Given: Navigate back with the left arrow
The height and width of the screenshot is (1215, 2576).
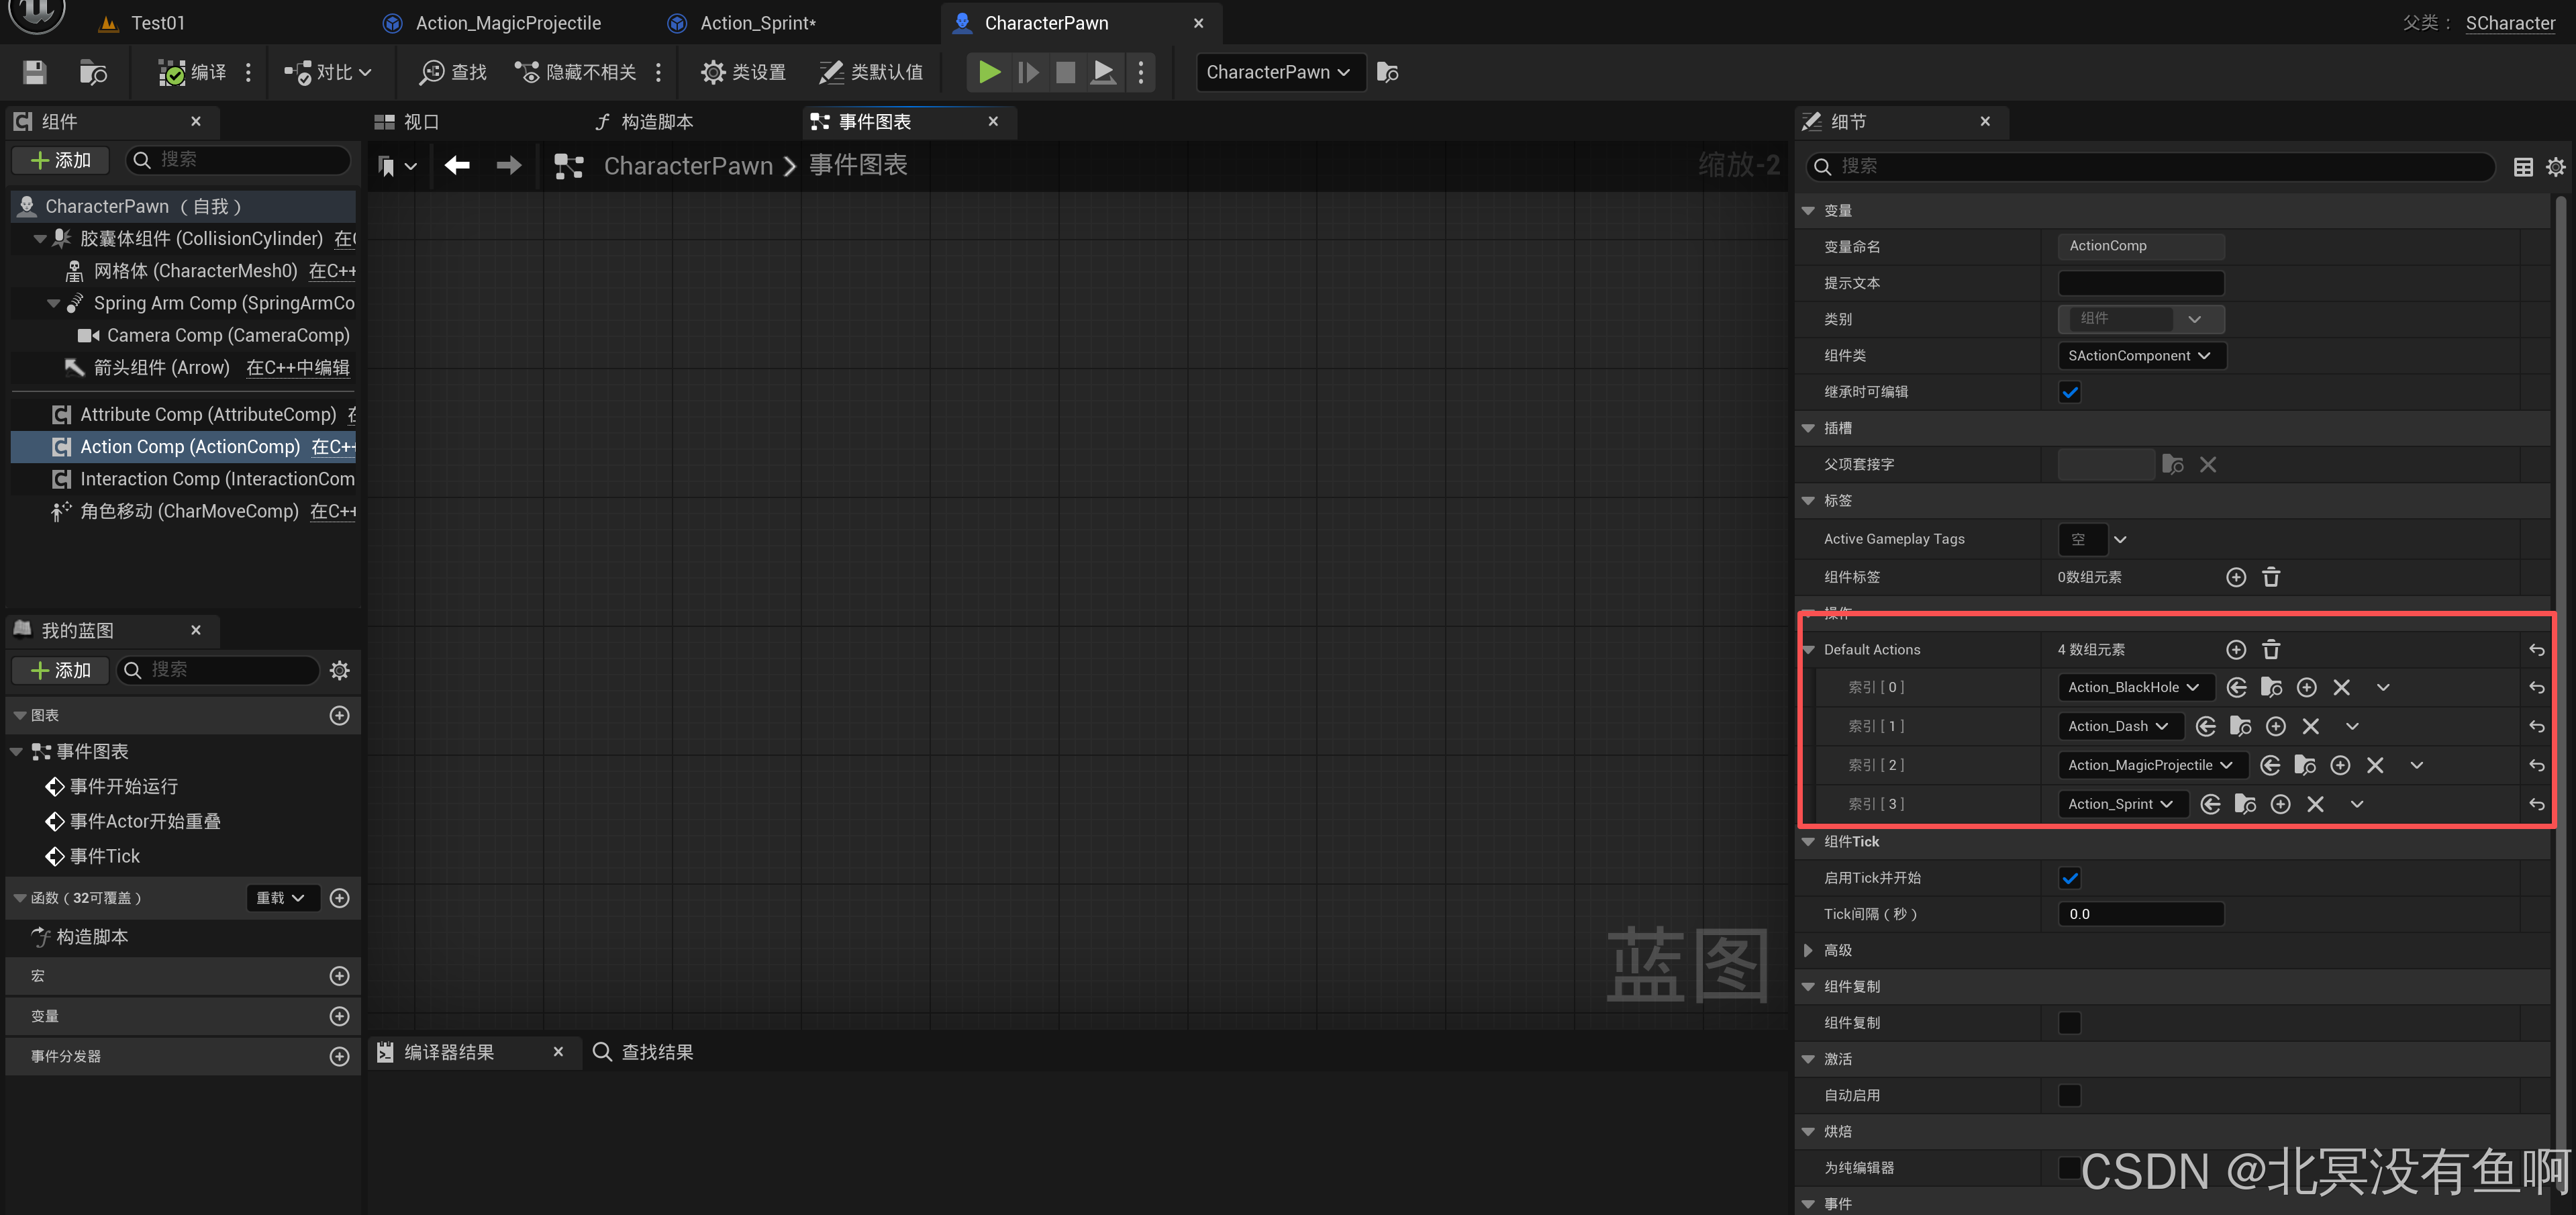Looking at the screenshot, I should pos(457,165).
